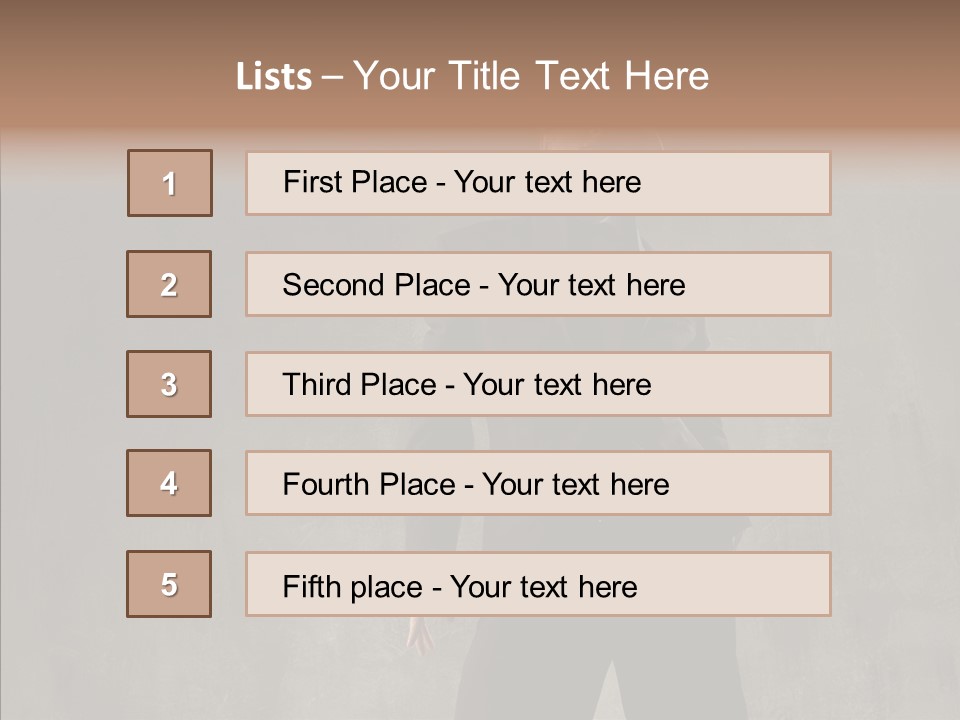Click the bold word 'Lists' in the title

tap(274, 77)
